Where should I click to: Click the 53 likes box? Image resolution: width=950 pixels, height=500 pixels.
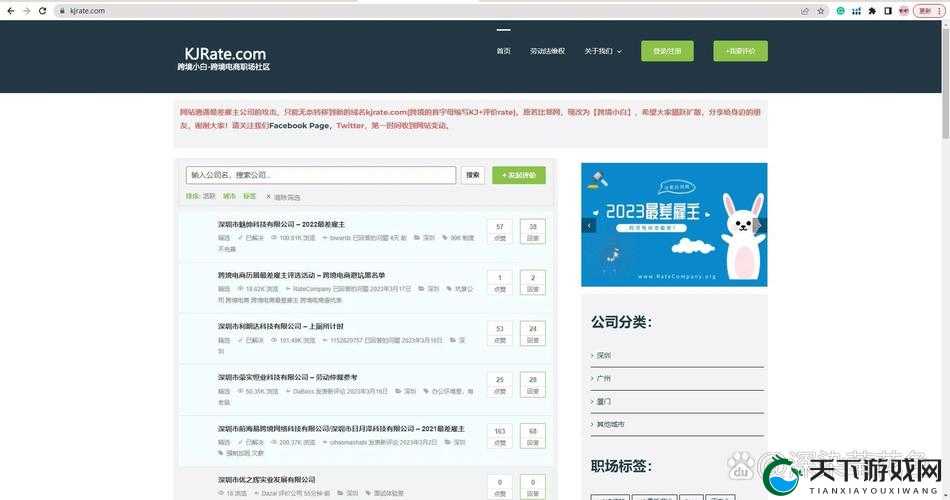pyautogui.click(x=500, y=333)
